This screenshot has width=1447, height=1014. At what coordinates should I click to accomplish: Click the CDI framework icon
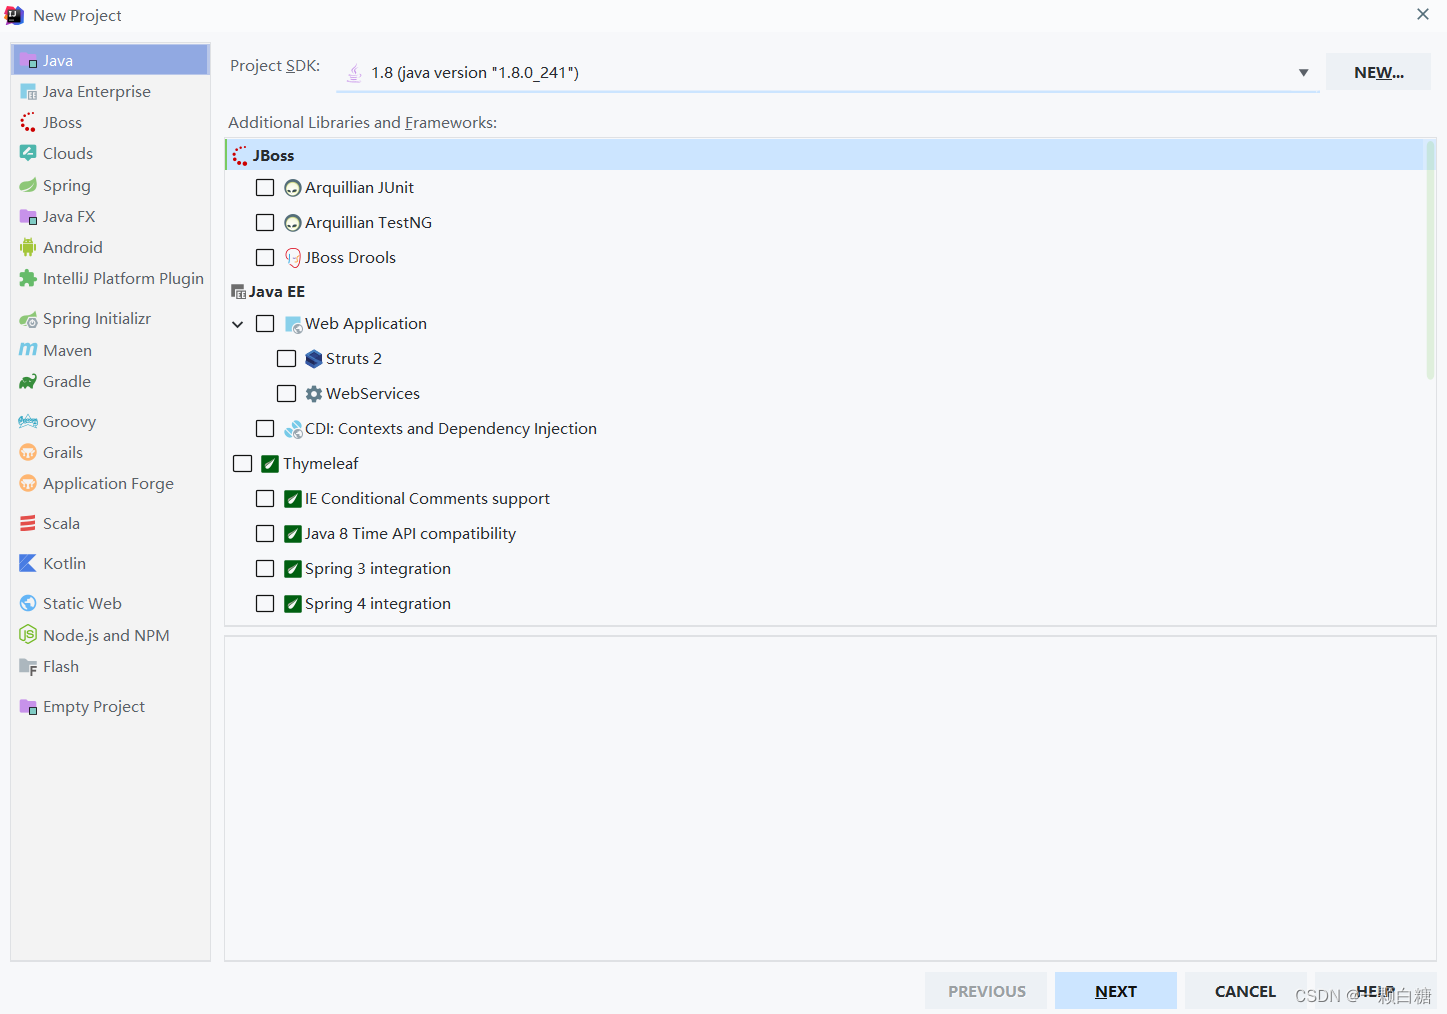(x=293, y=429)
